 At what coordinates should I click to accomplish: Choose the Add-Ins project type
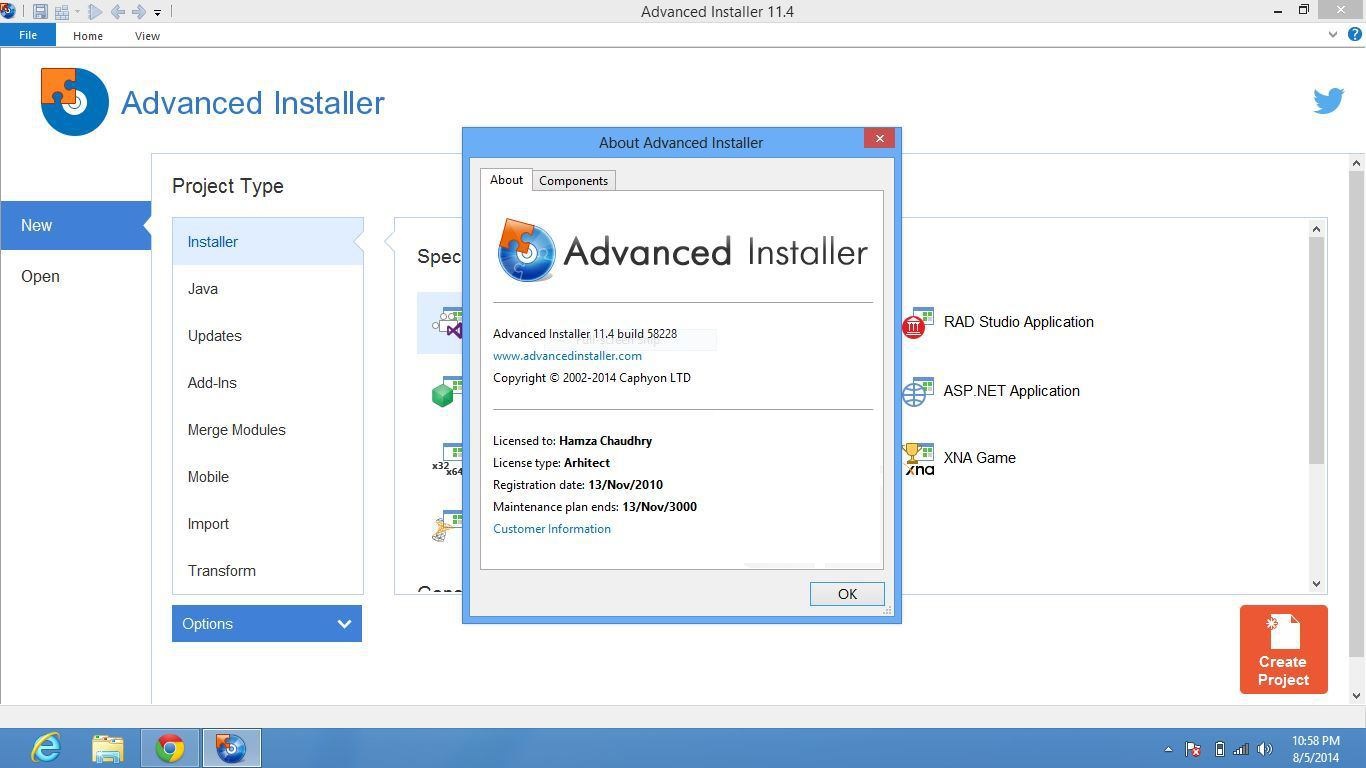(x=267, y=383)
